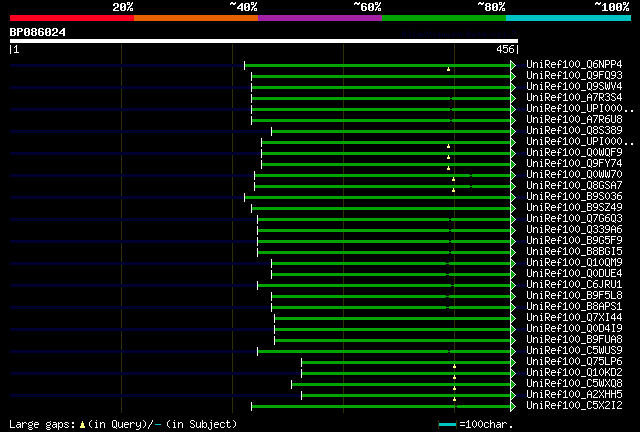The width and height of the screenshot is (640, 432).
Task: Choose the UniRef100_B9FUA8 entry
Action: (x=574, y=340)
